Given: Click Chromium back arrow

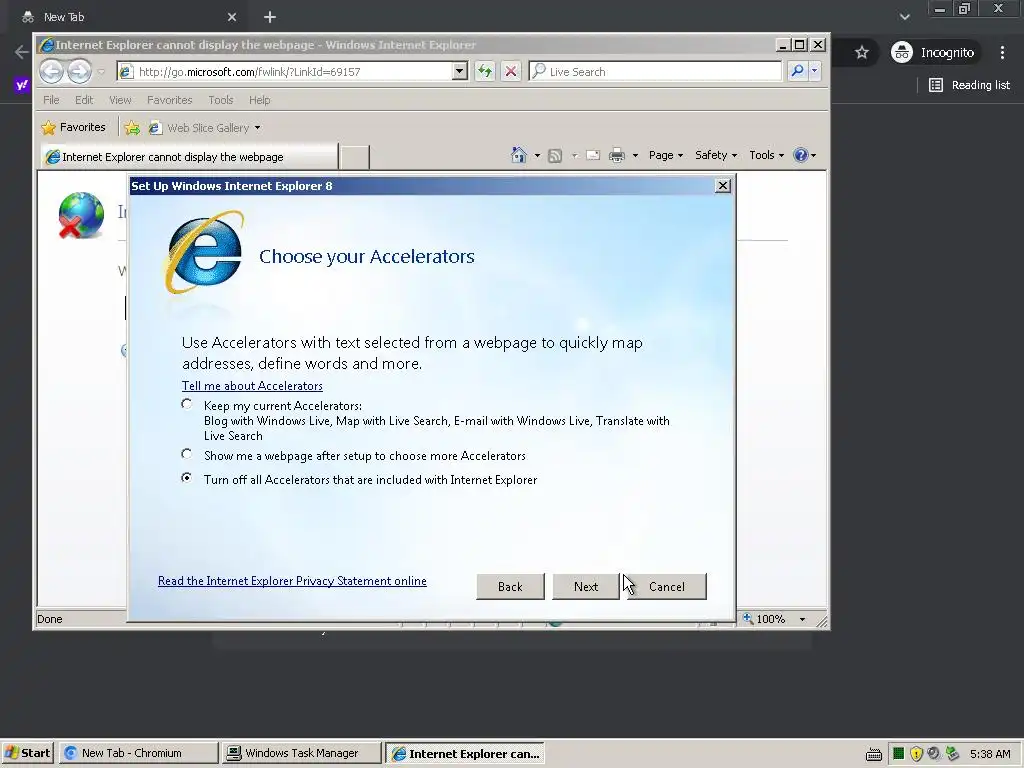Looking at the screenshot, I should (x=22, y=52).
